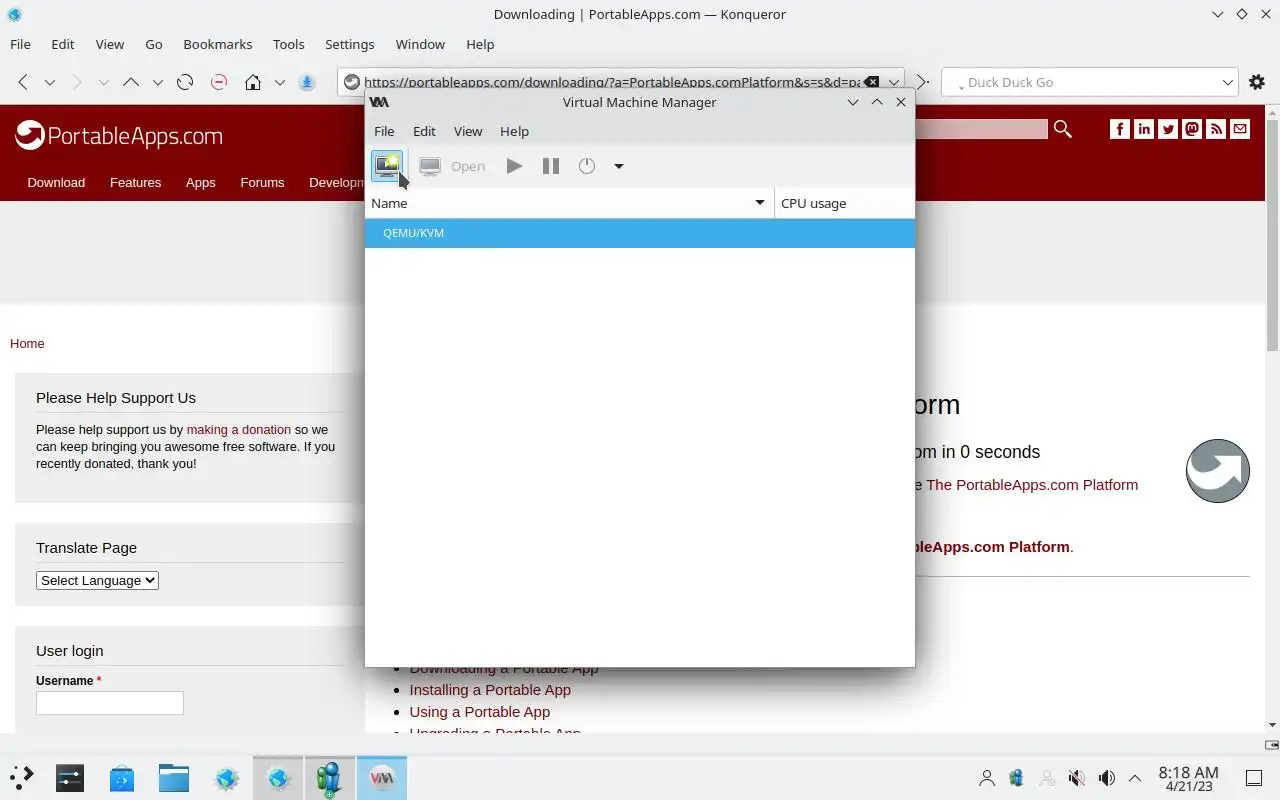Clear the Konqueror URL bar
Screen dimensions: 1280x800
click(x=872, y=82)
